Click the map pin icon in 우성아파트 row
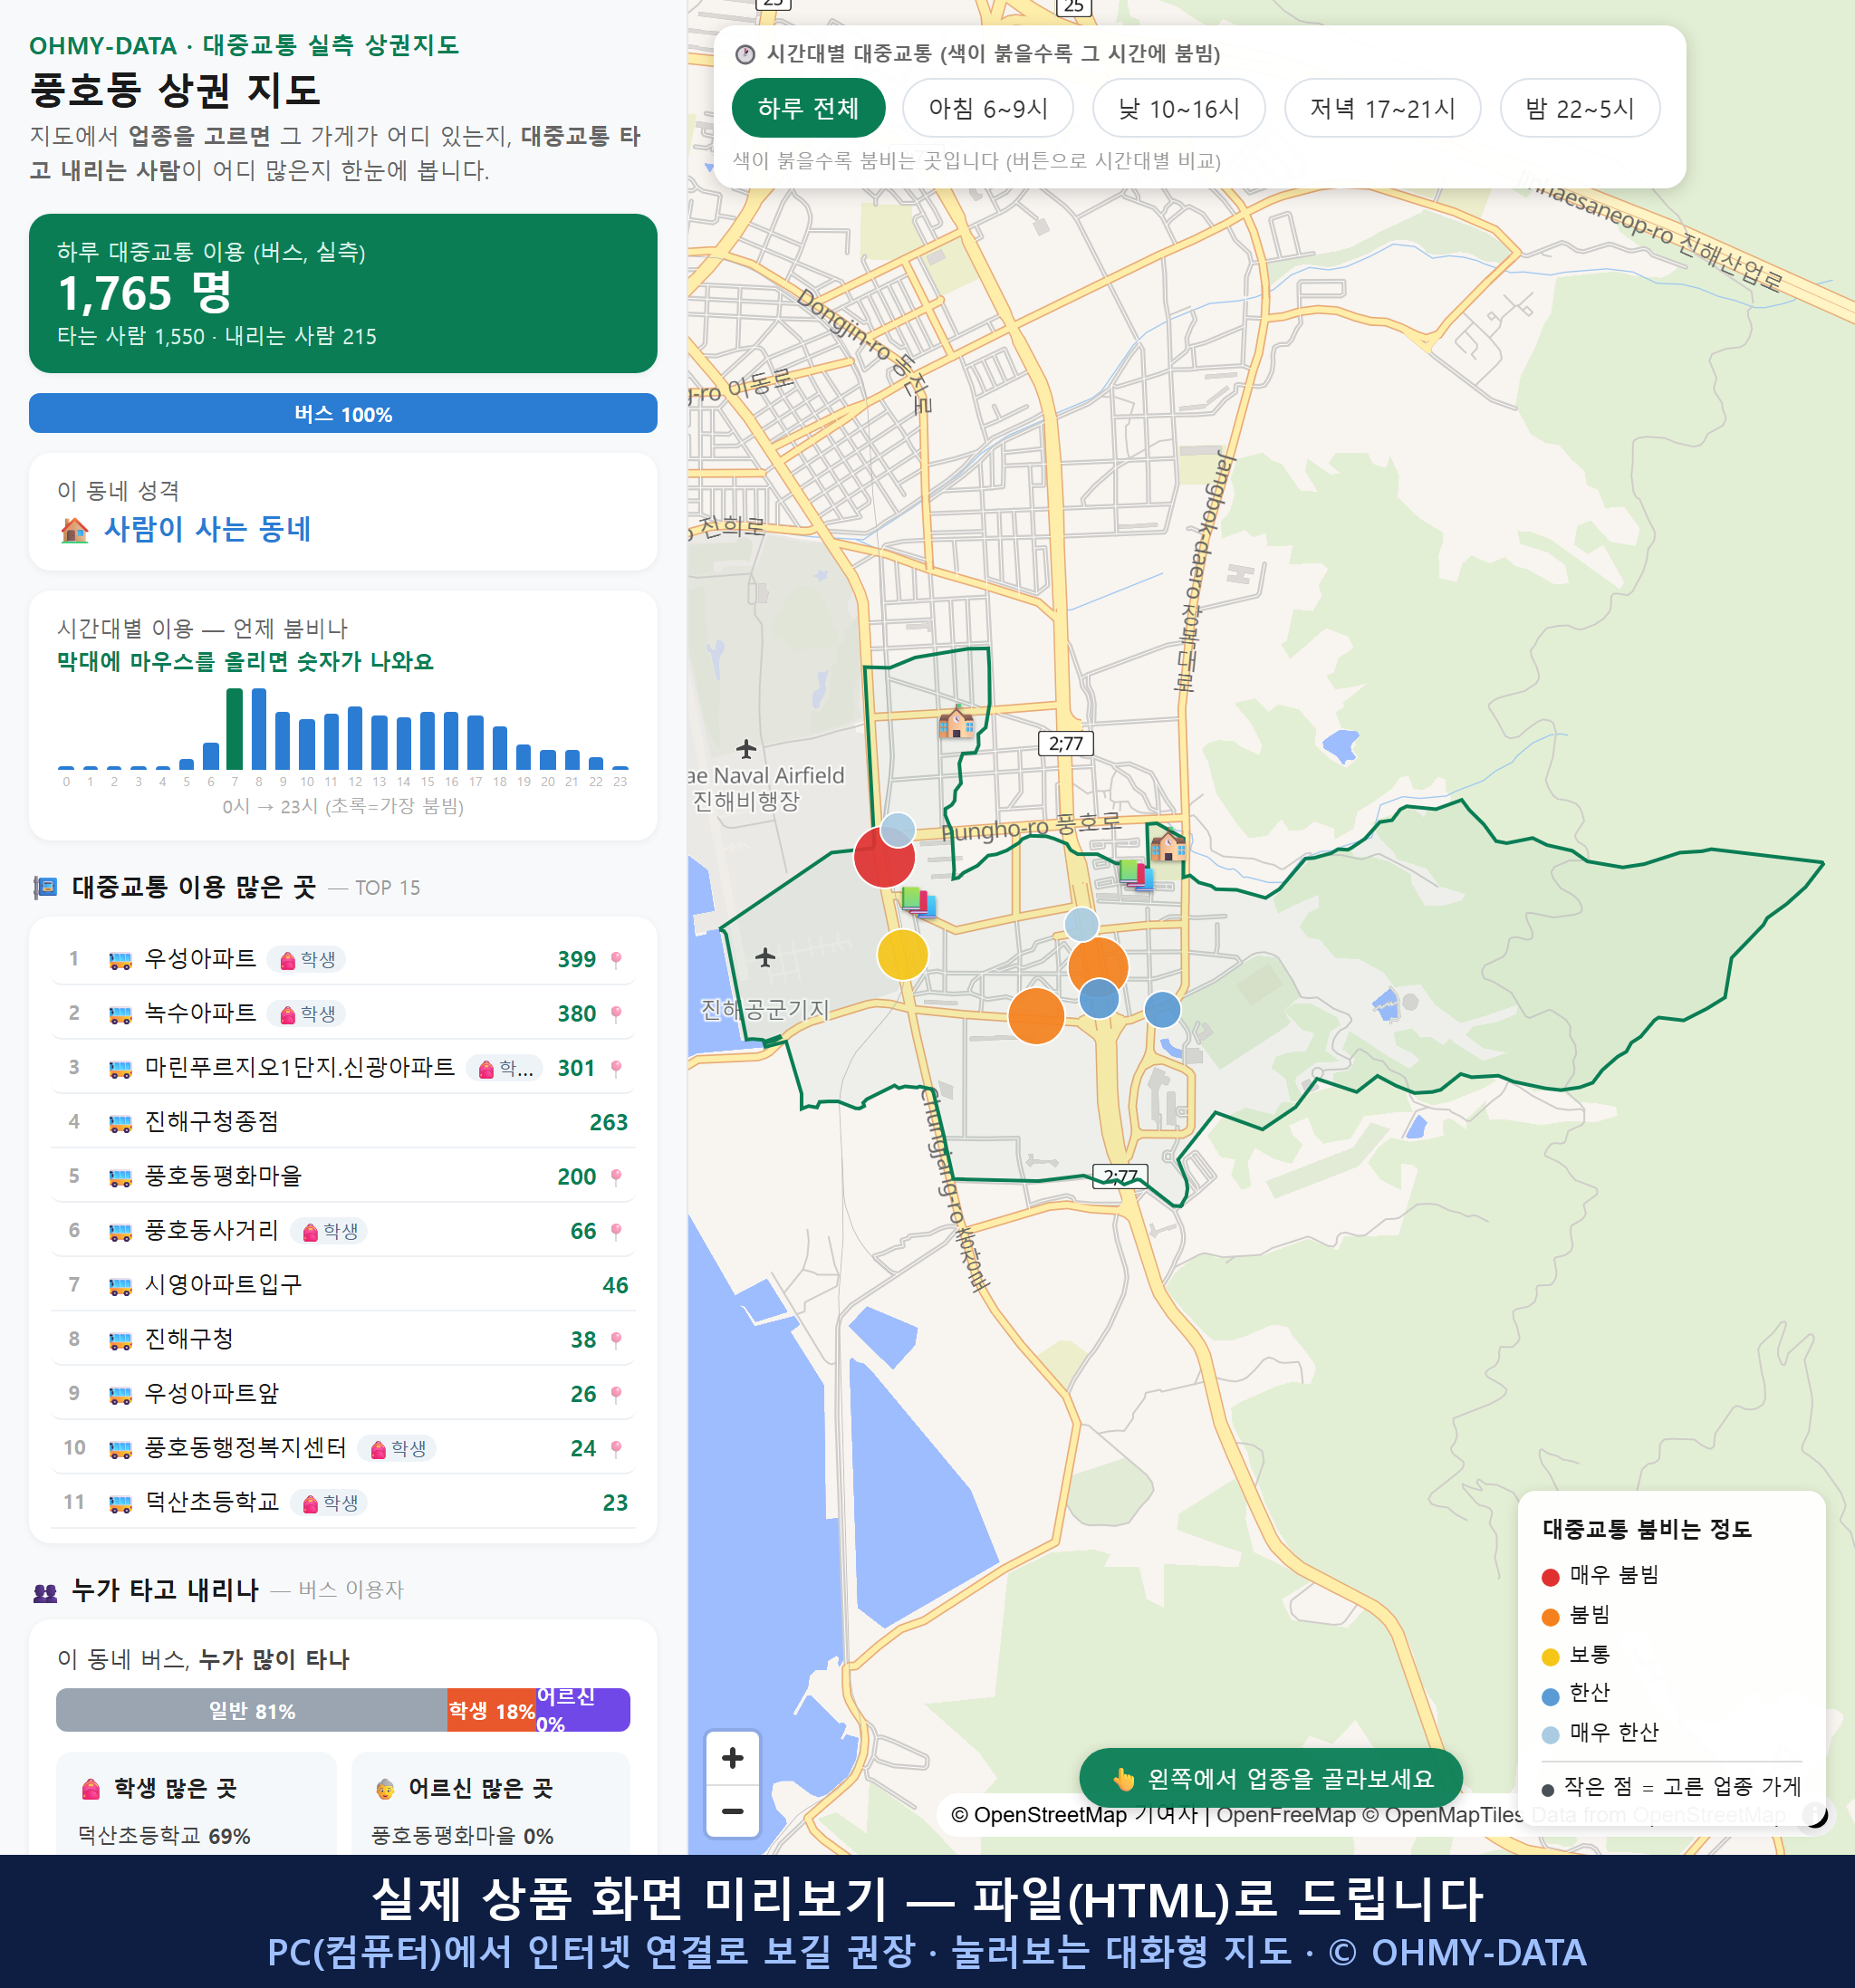The width and height of the screenshot is (1855, 1988). 616,959
